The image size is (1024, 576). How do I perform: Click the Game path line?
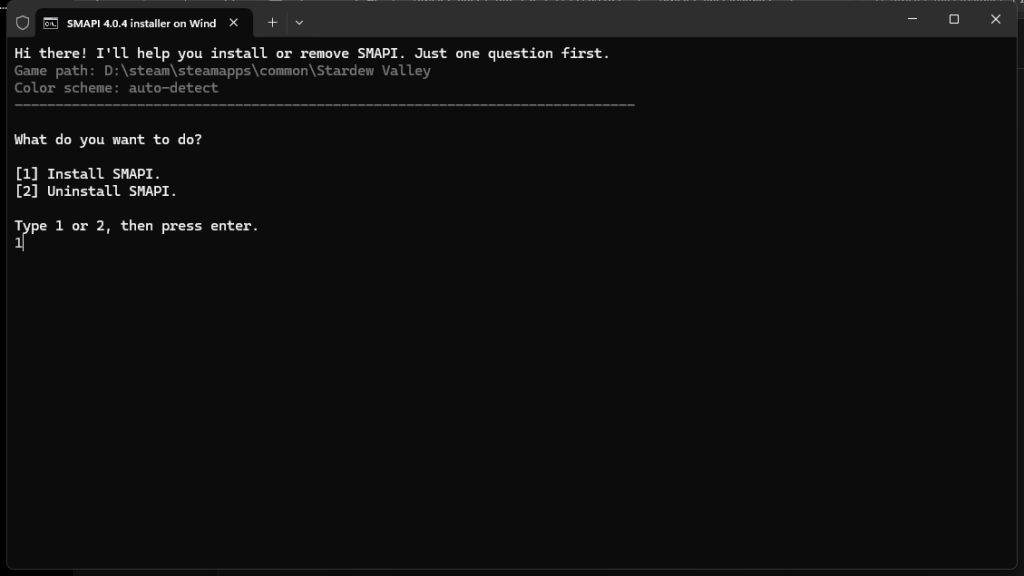pyautogui.click(x=222, y=71)
